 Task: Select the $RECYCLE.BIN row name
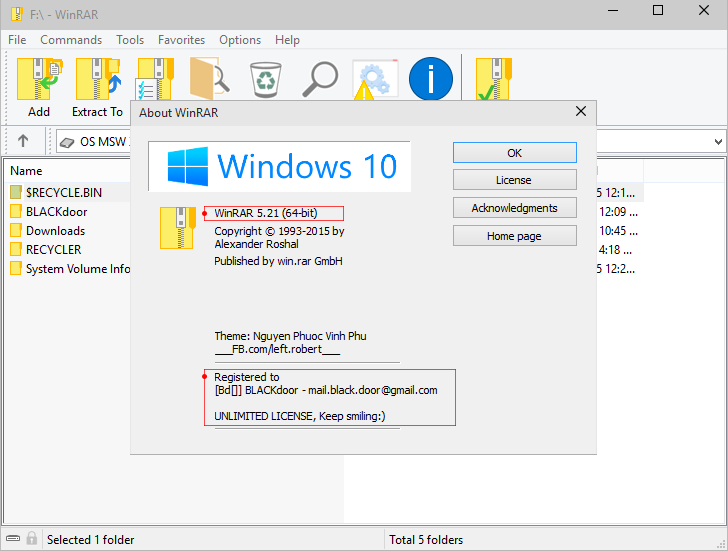[64, 193]
